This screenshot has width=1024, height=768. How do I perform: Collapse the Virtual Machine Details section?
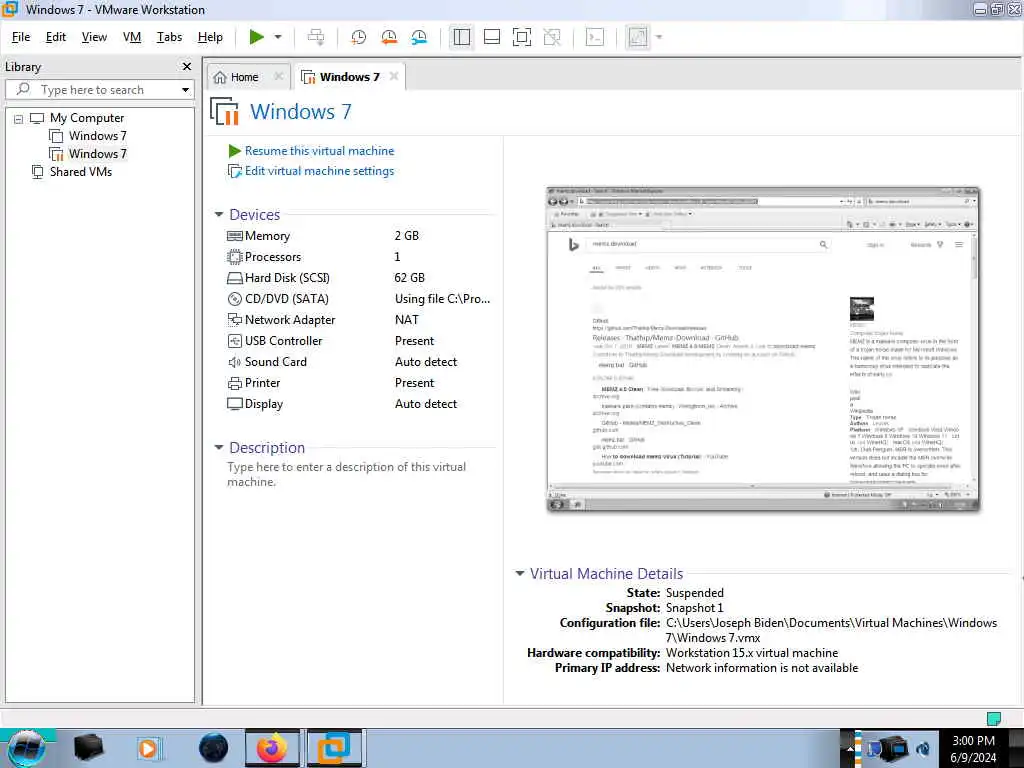(520, 573)
